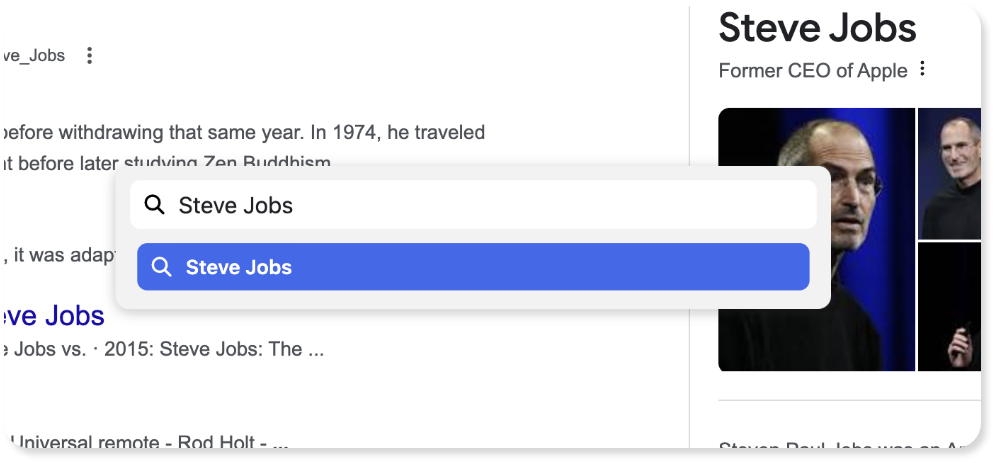Click the Steve Jobs knowledge panel heading
Screen dimensions: 995x463
(x=817, y=28)
